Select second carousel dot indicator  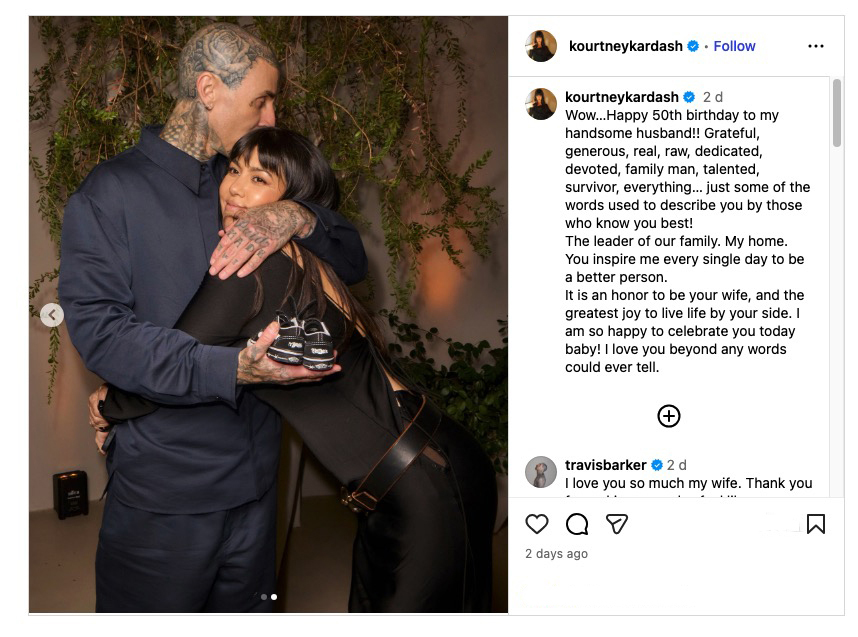(x=274, y=597)
